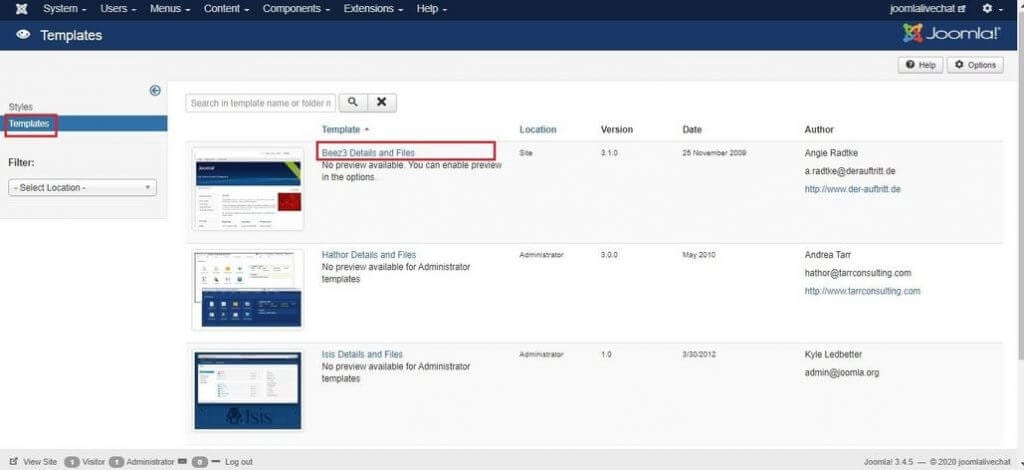Open the Components menu
This screenshot has height=470, width=1024.
coord(296,9)
